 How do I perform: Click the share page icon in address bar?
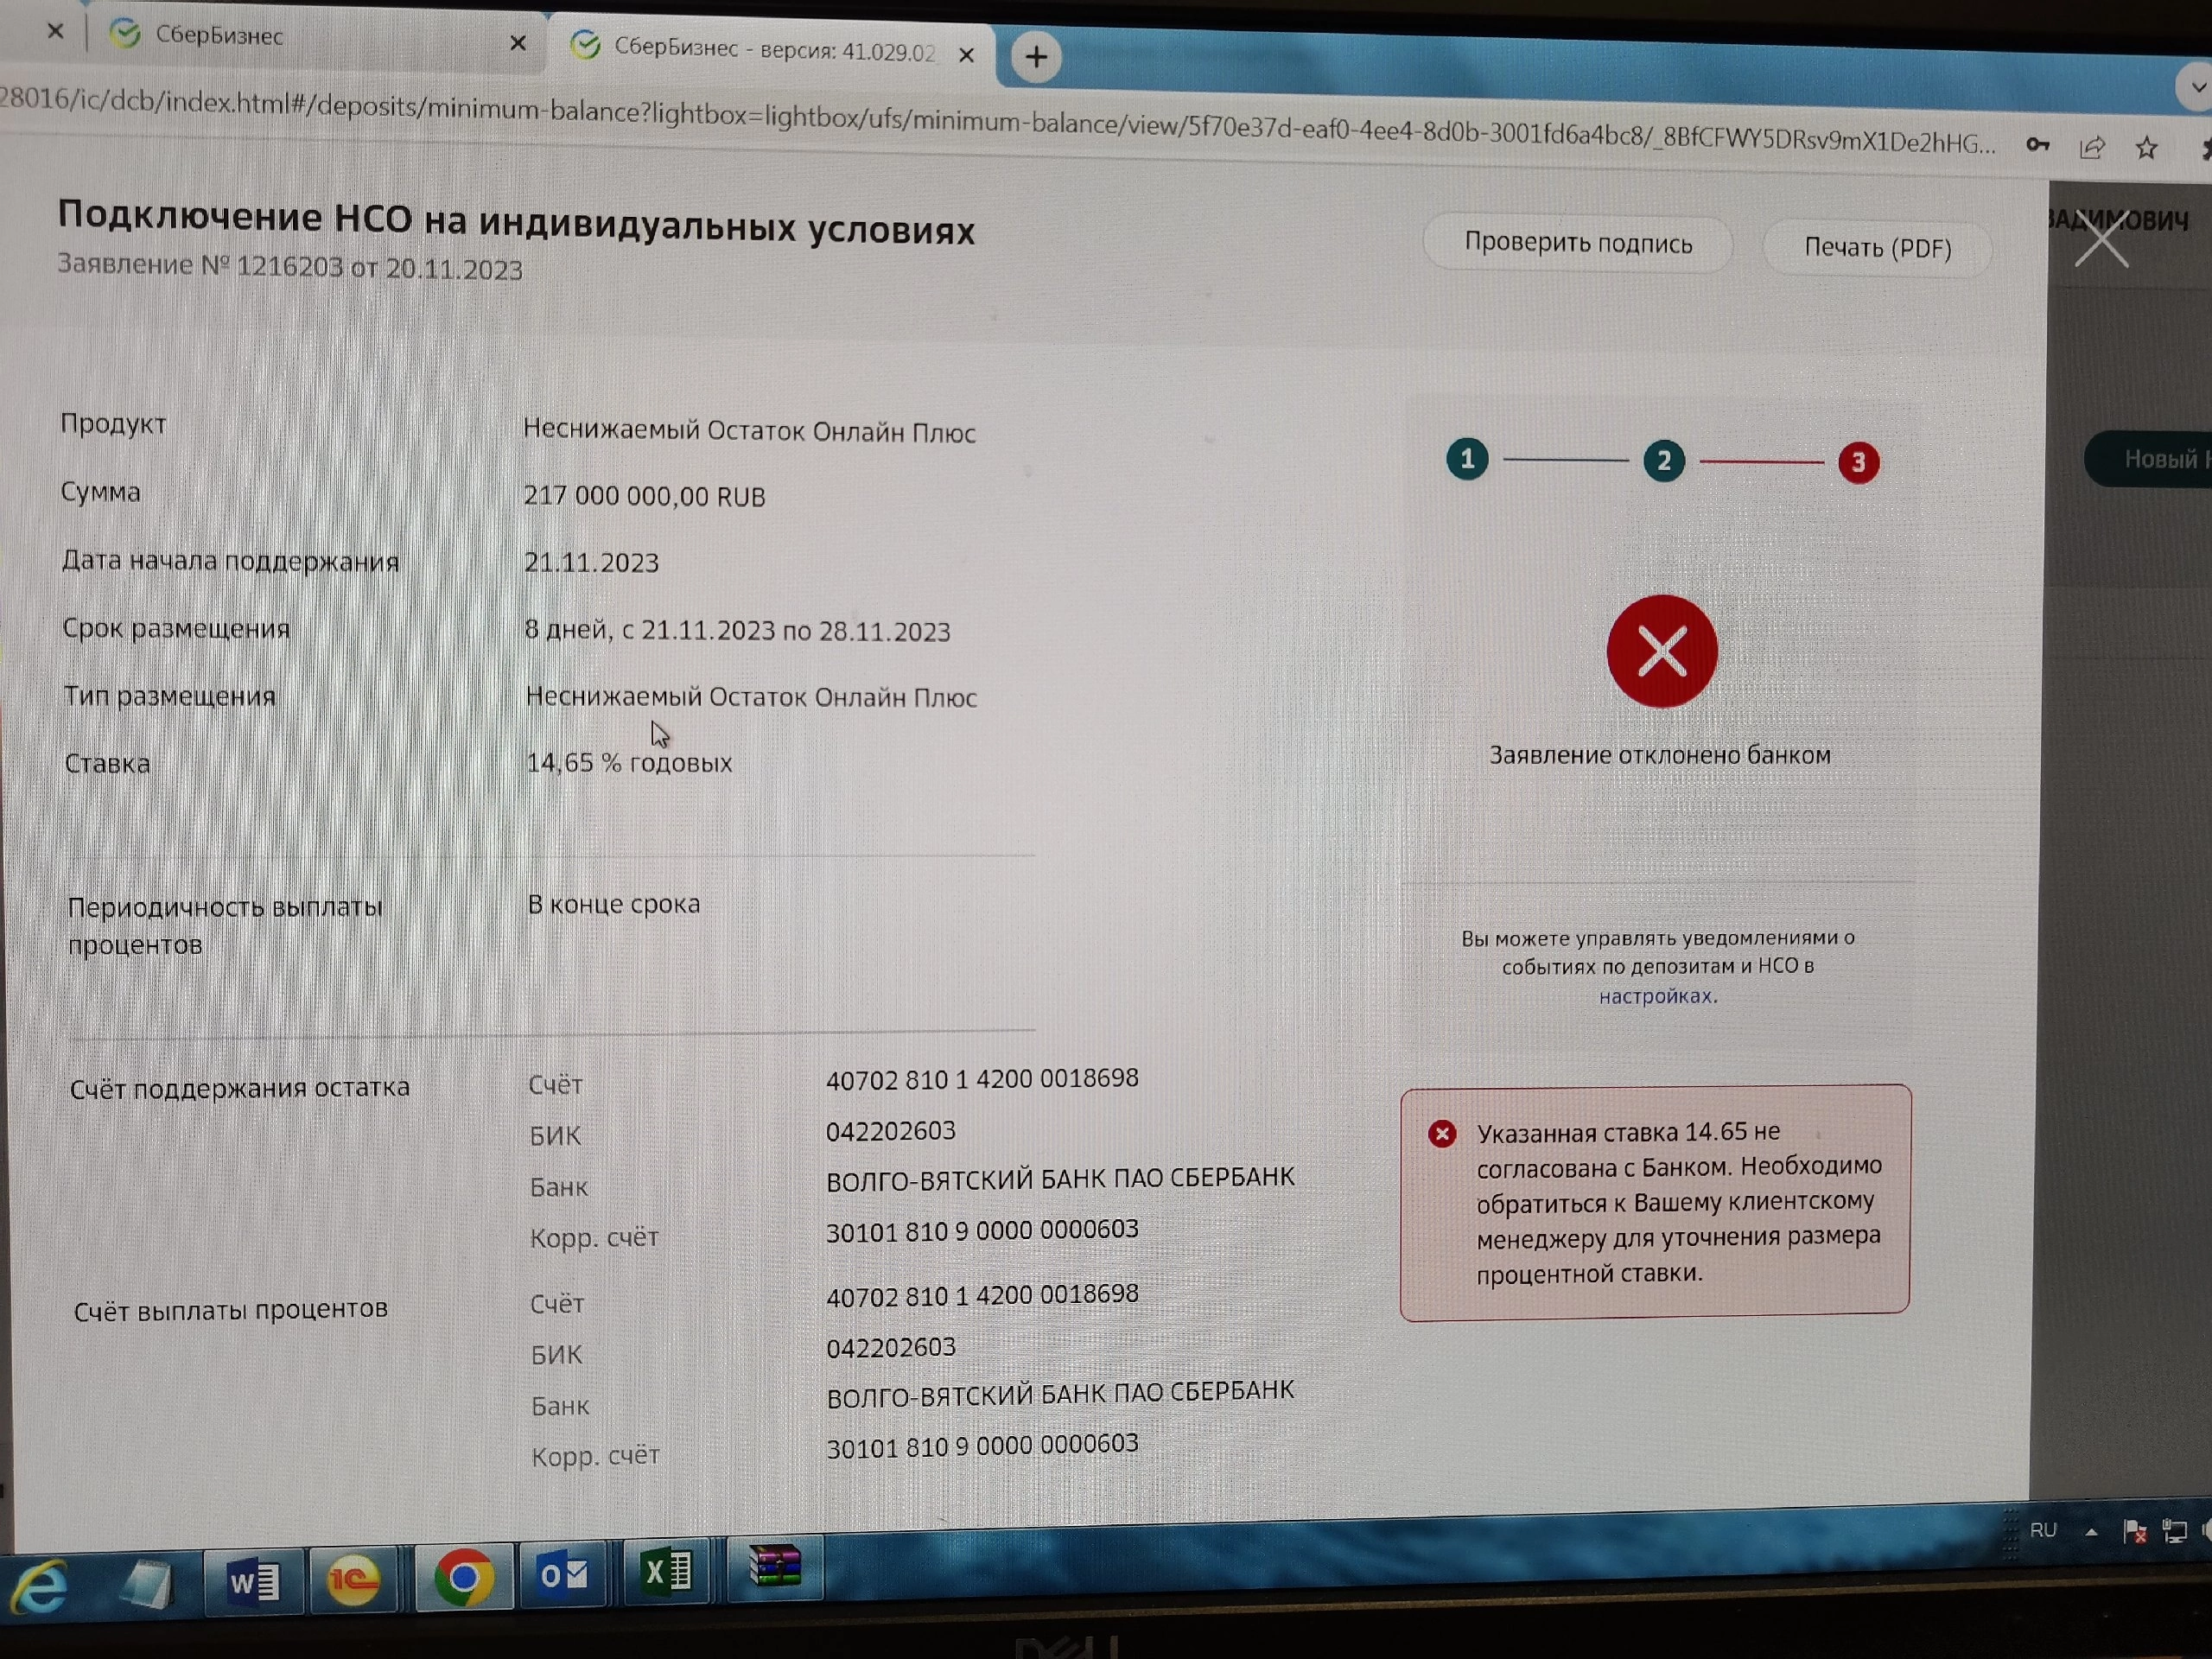click(2091, 148)
